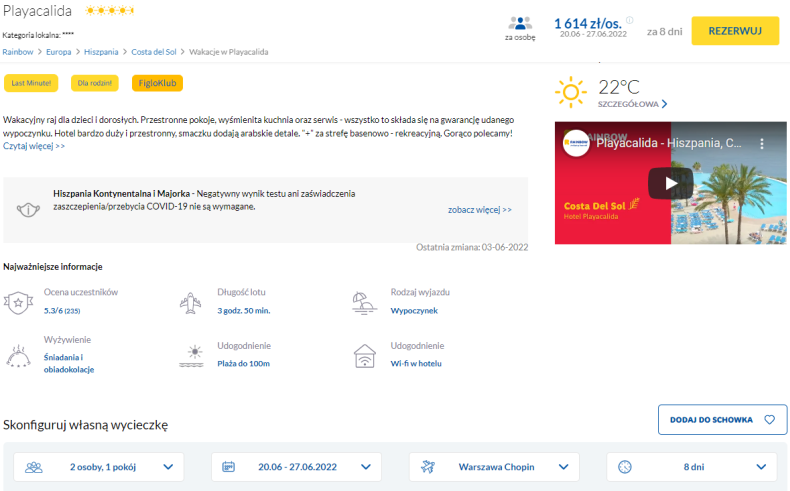Image resolution: width=790 pixels, height=491 pixels.
Task: Open the Hiszpania breadcrumb
Action: [101, 52]
